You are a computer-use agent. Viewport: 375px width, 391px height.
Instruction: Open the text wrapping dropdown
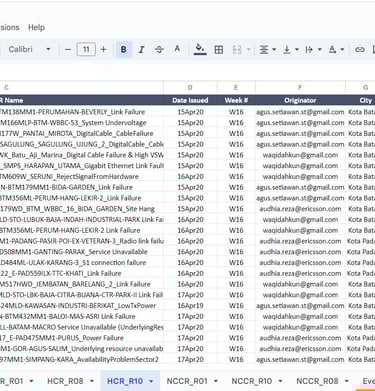coord(313,50)
